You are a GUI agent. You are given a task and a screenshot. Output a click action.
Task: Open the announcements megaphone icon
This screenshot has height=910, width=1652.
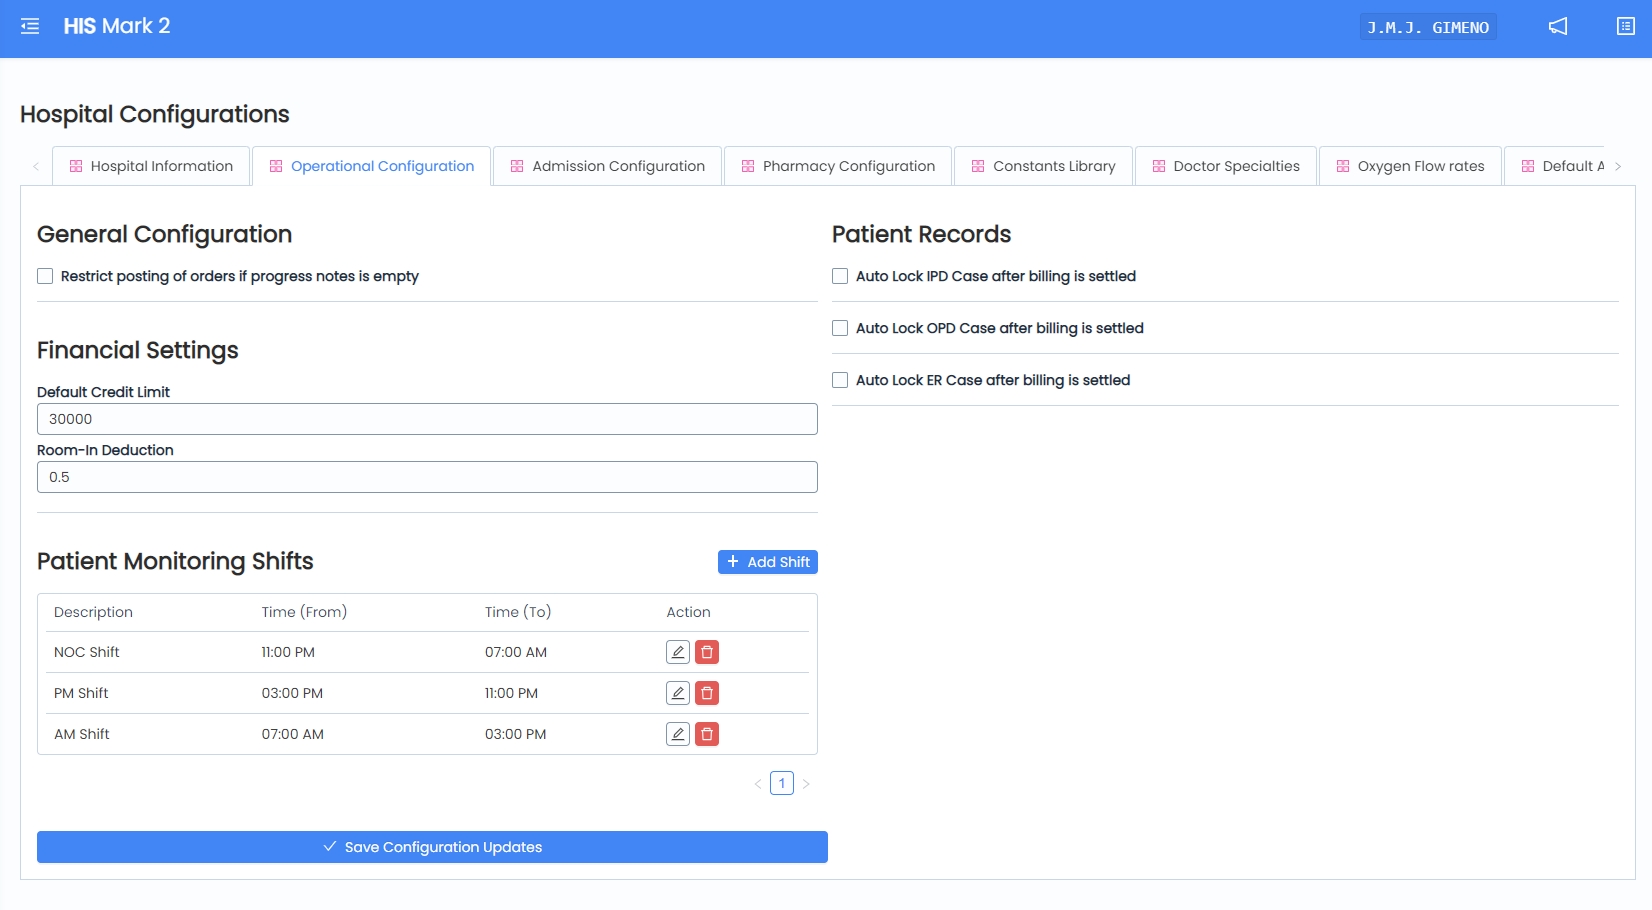point(1558,27)
